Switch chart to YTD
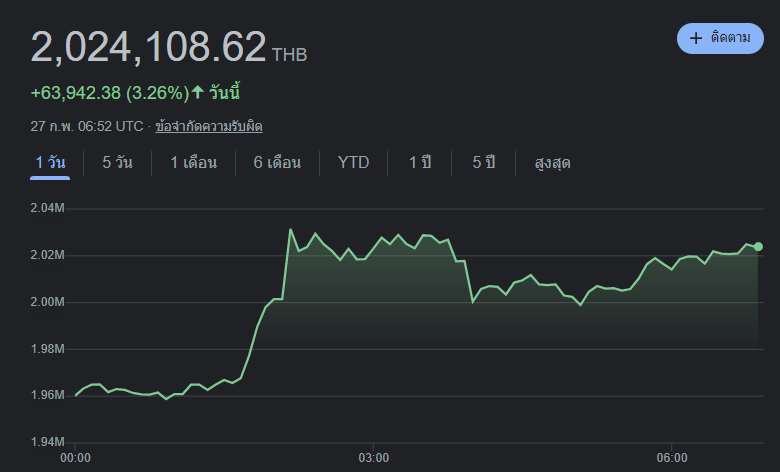The height and width of the screenshot is (472, 780). [353, 163]
